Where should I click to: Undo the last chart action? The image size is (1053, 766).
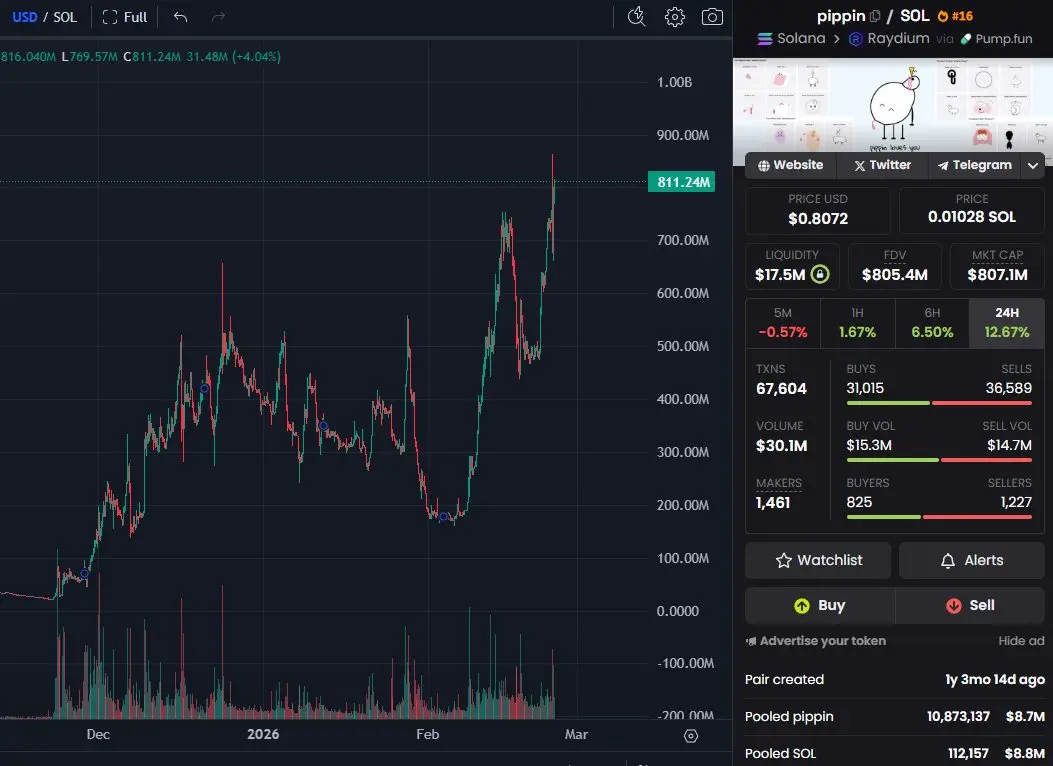point(180,17)
